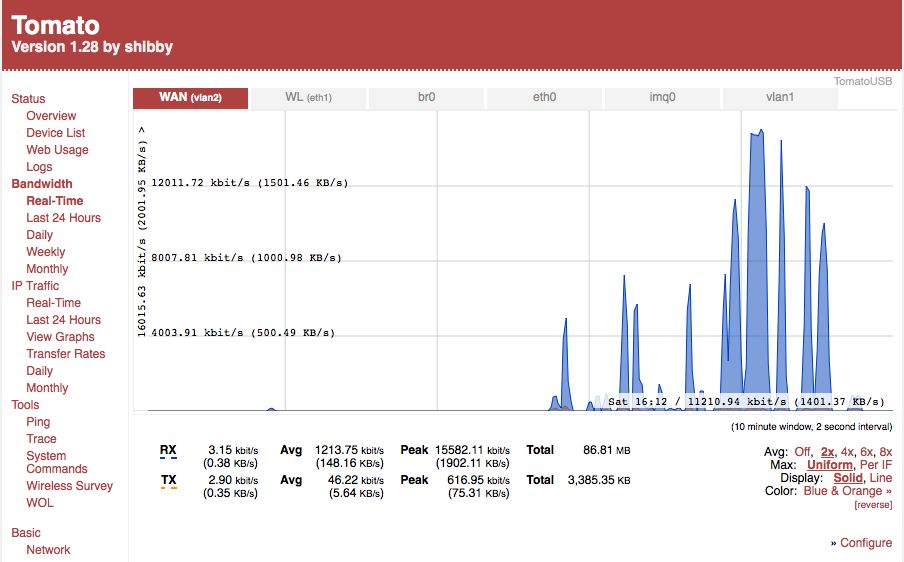Open the Device List page
The width and height of the screenshot is (904, 562).
(55, 133)
